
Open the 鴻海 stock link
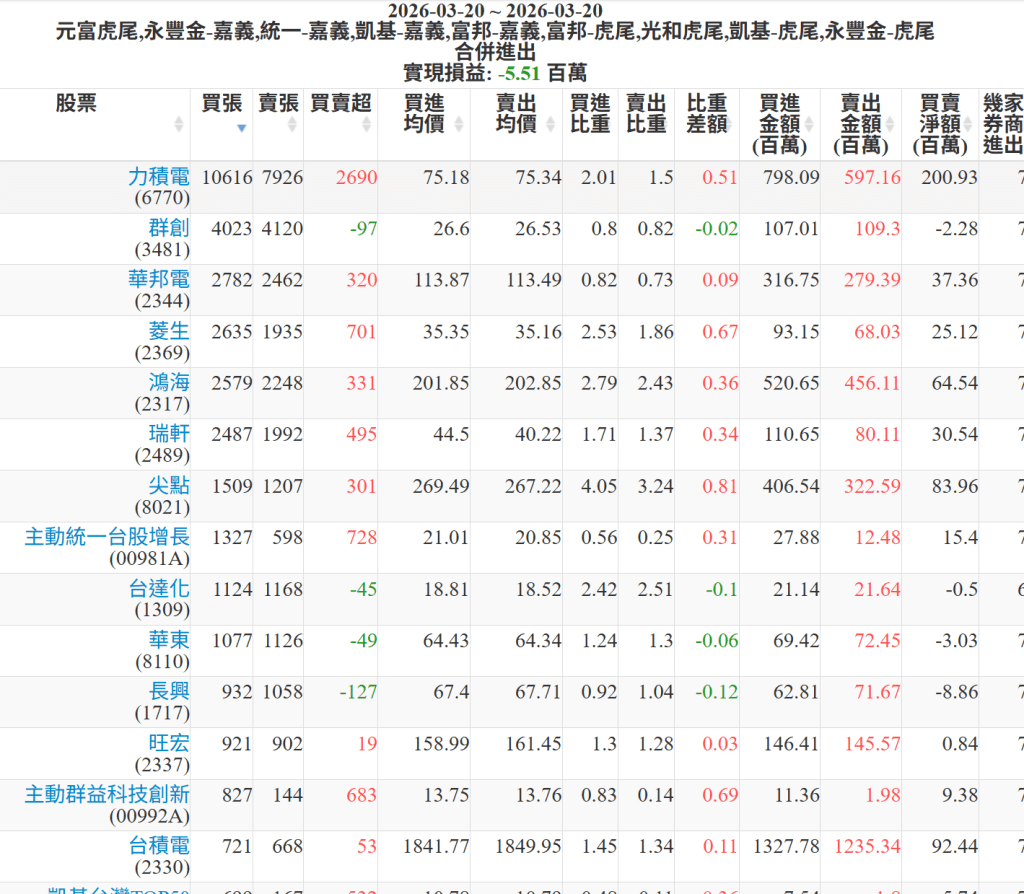[x=168, y=383]
